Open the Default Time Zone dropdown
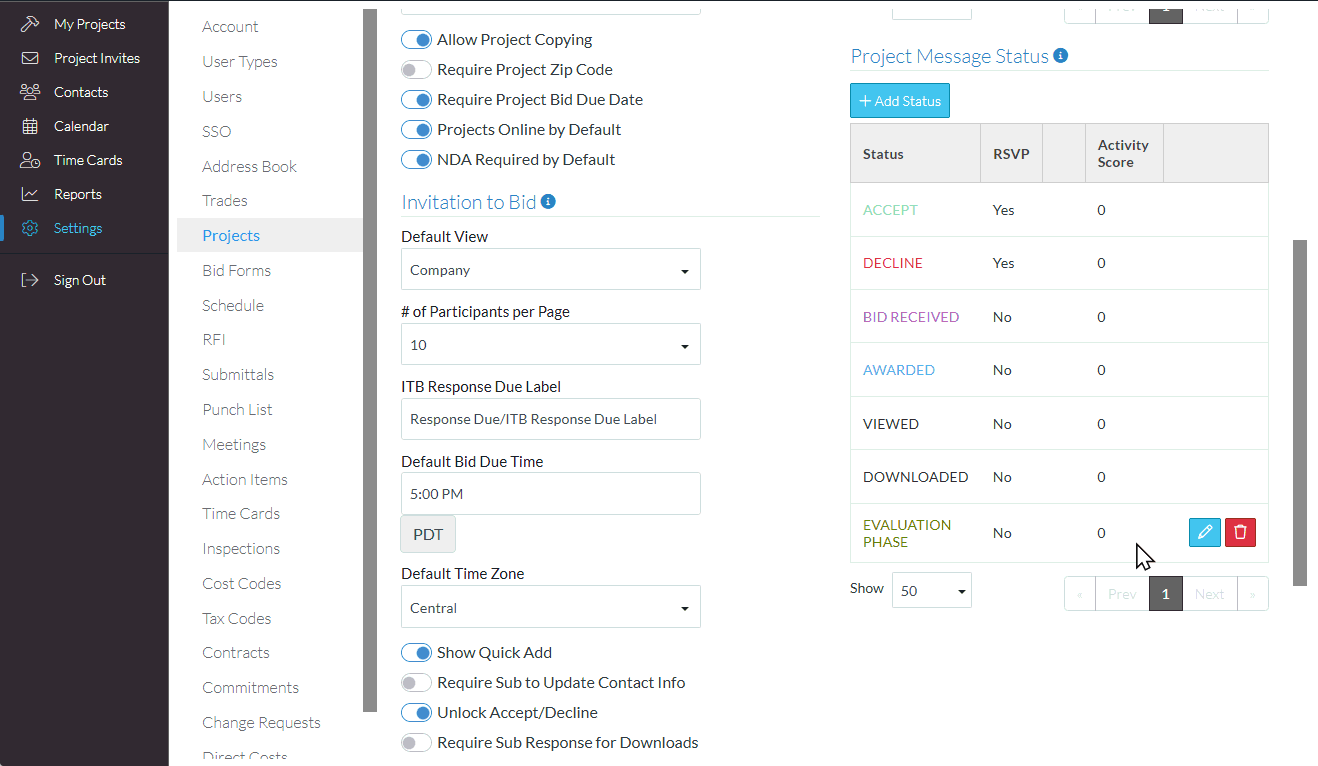Screen dimensions: 1318x766 [x=550, y=608]
